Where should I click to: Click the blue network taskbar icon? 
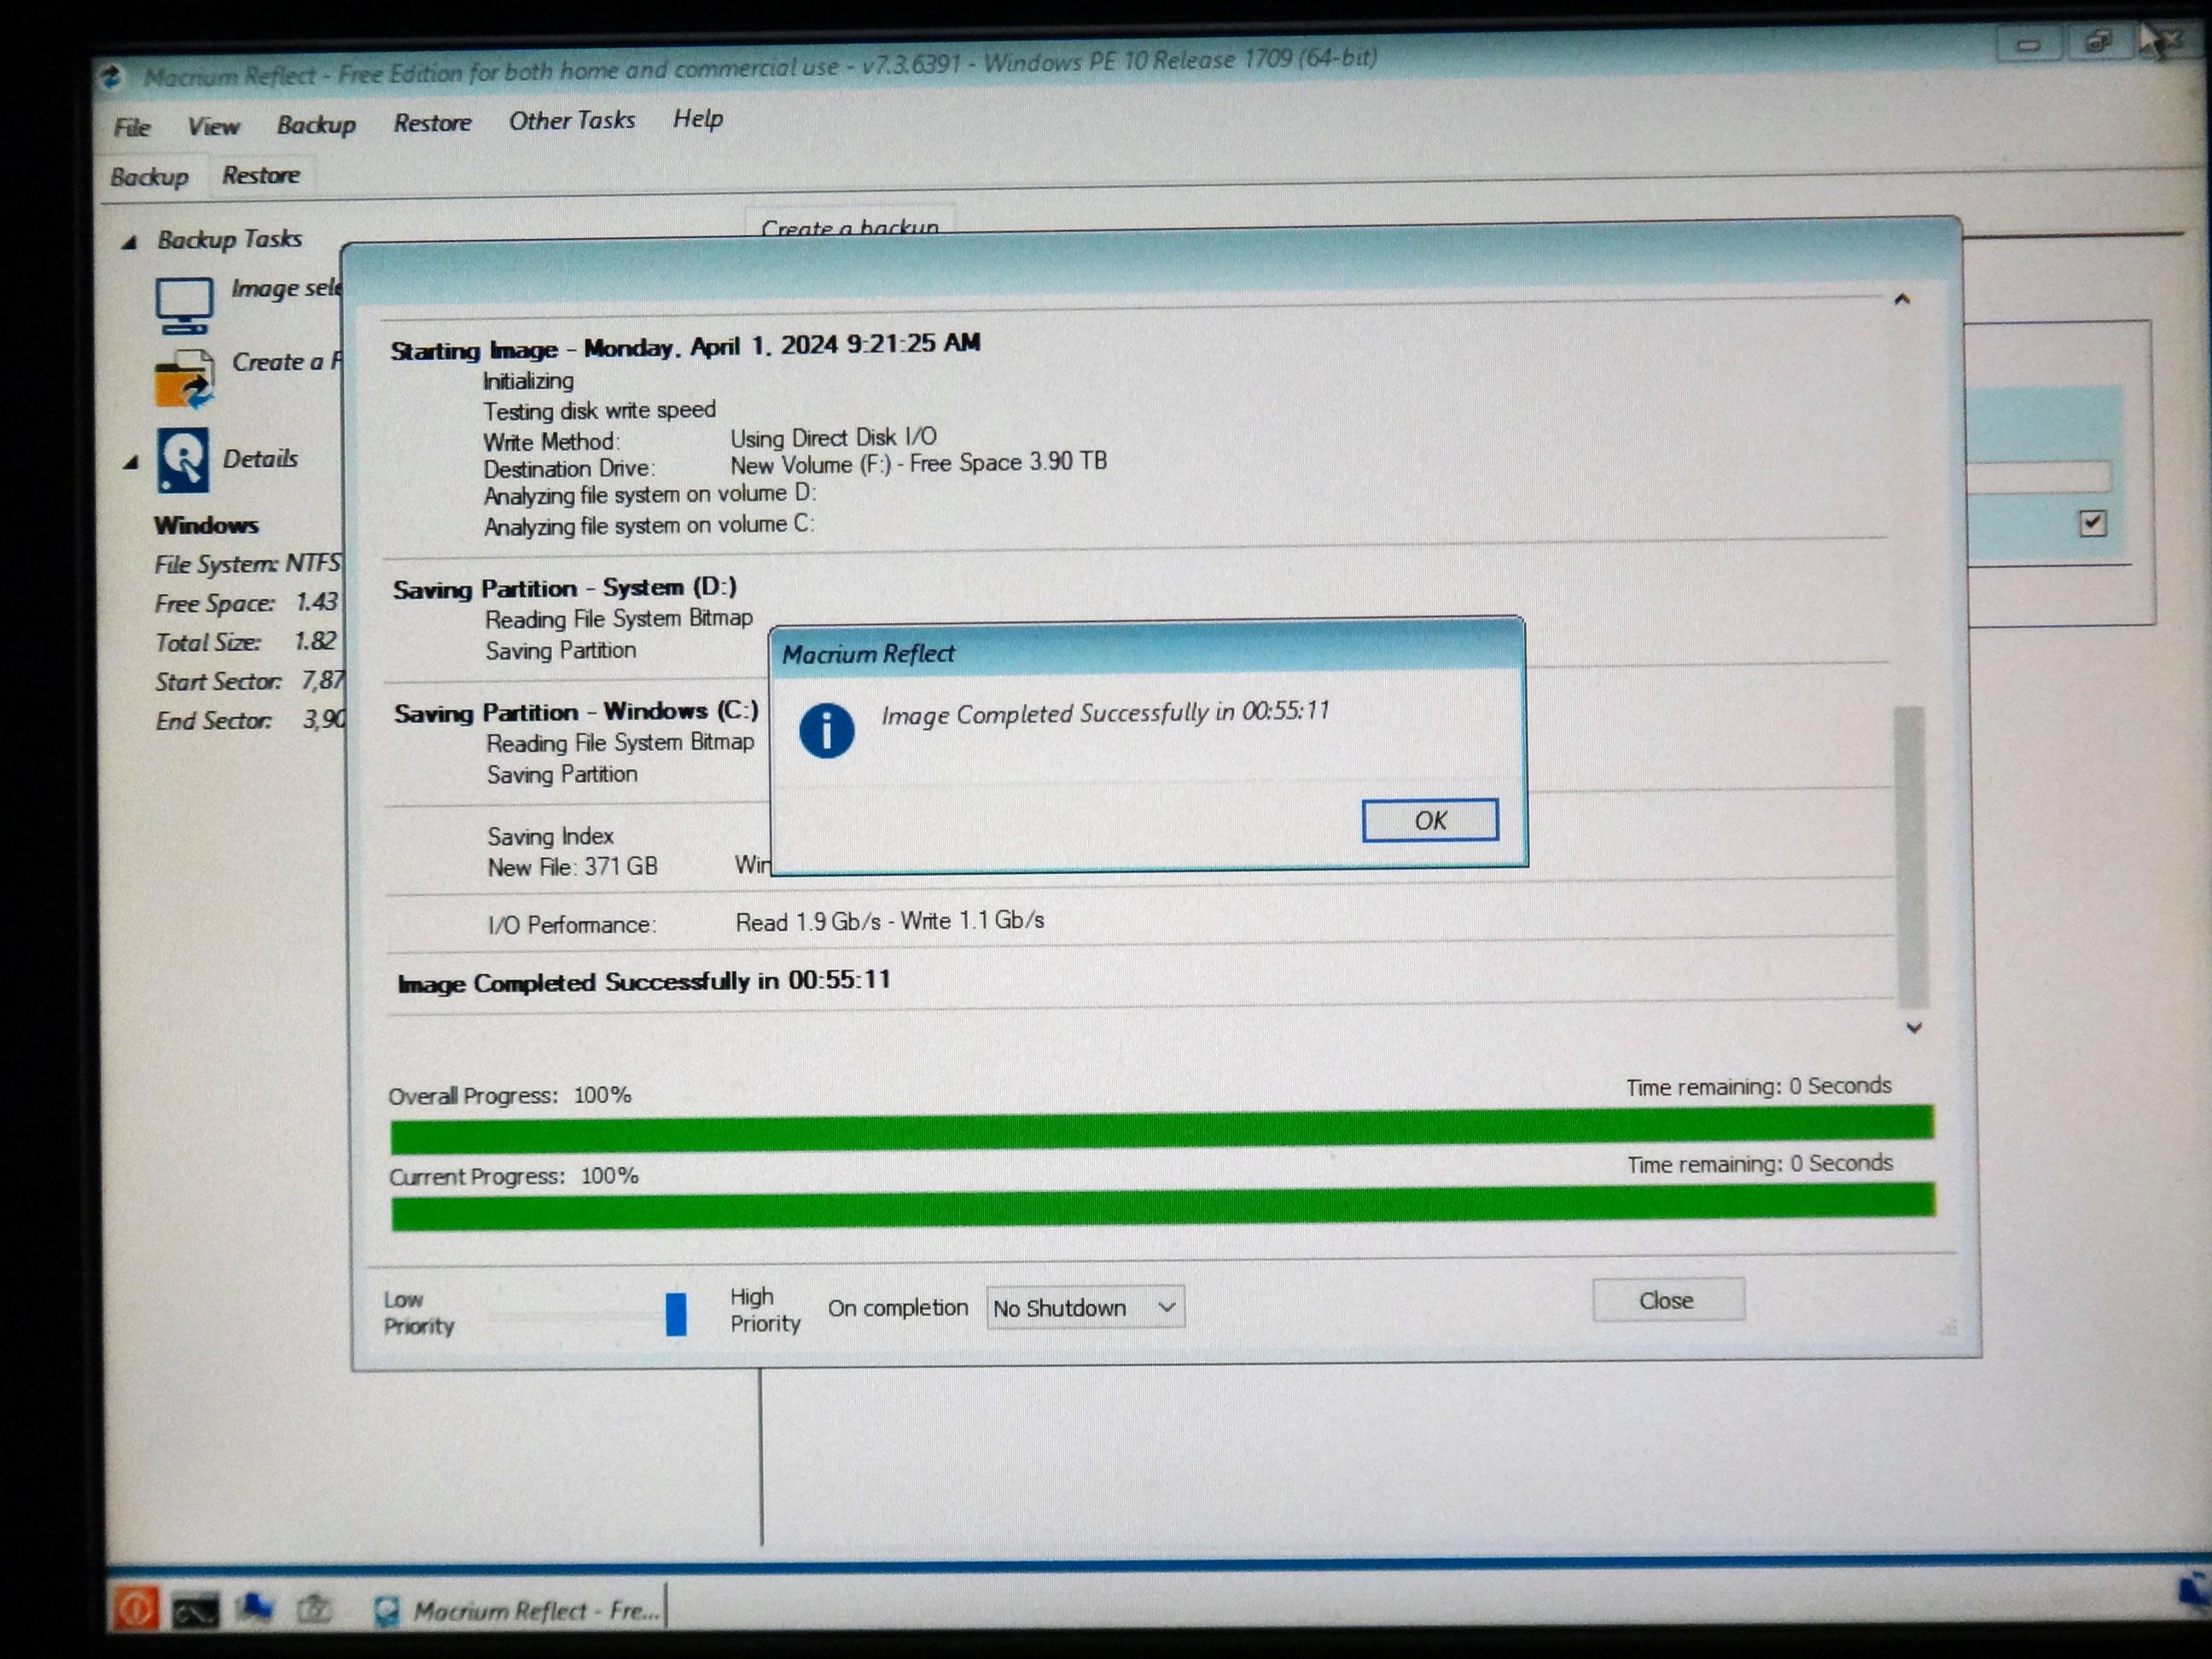coord(254,1607)
